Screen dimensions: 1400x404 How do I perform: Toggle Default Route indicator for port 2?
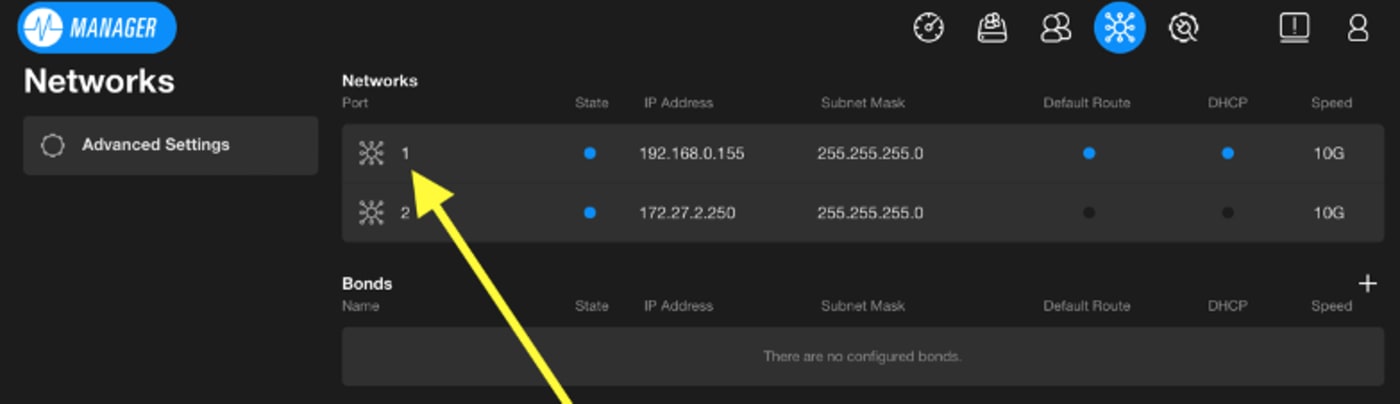(x=1088, y=213)
